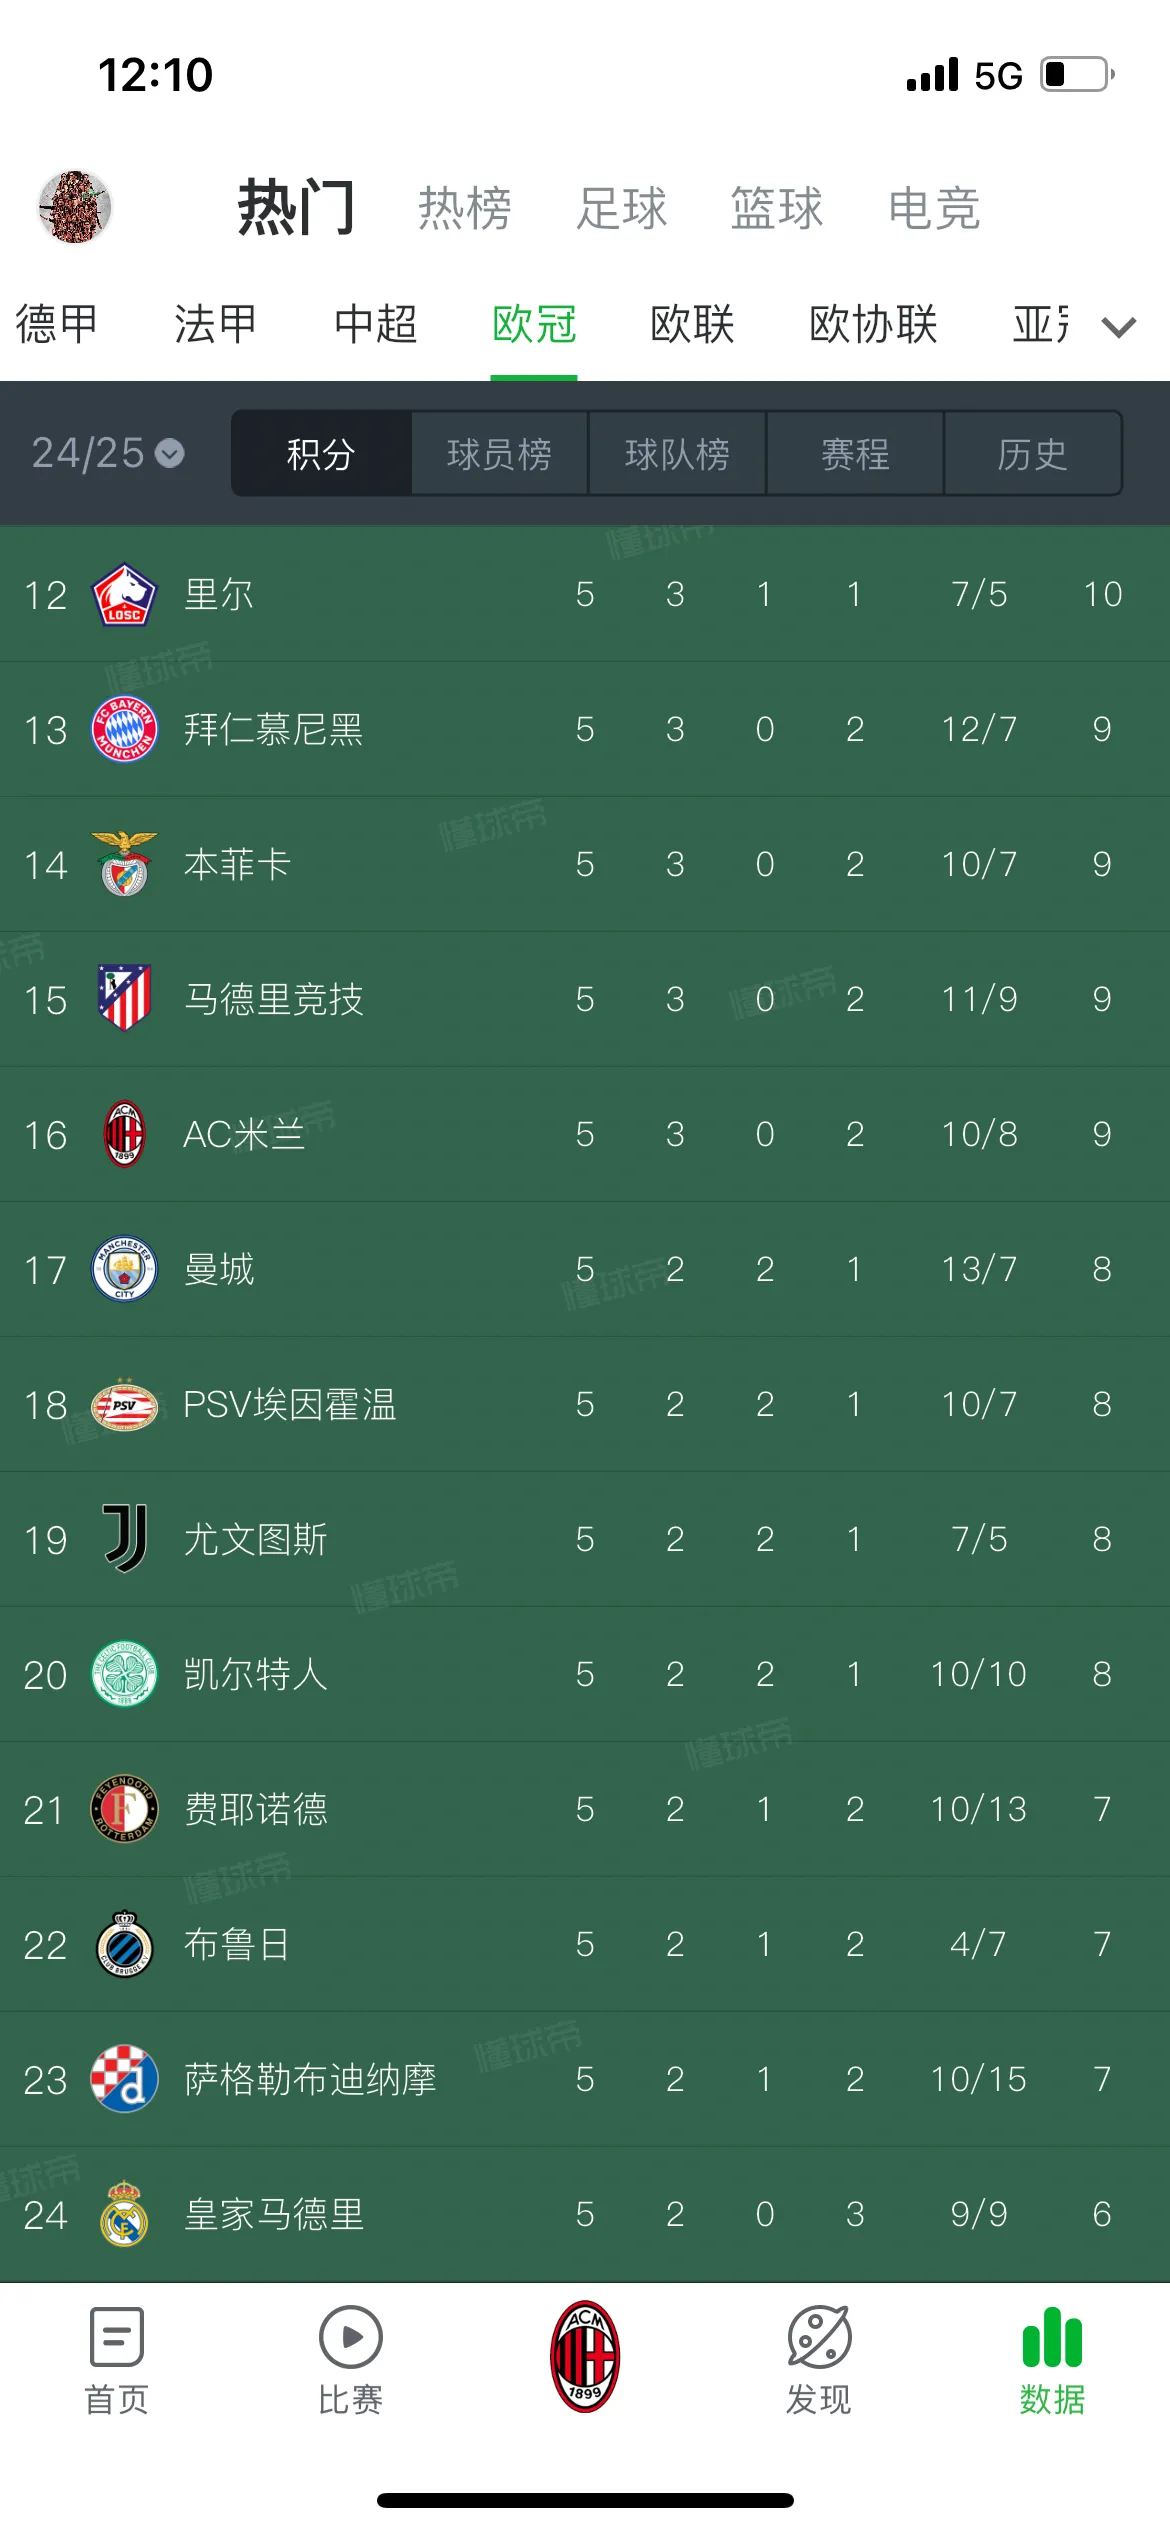Switch to the 球员榜 segment
This screenshot has height=2532, width=1170.
click(499, 454)
